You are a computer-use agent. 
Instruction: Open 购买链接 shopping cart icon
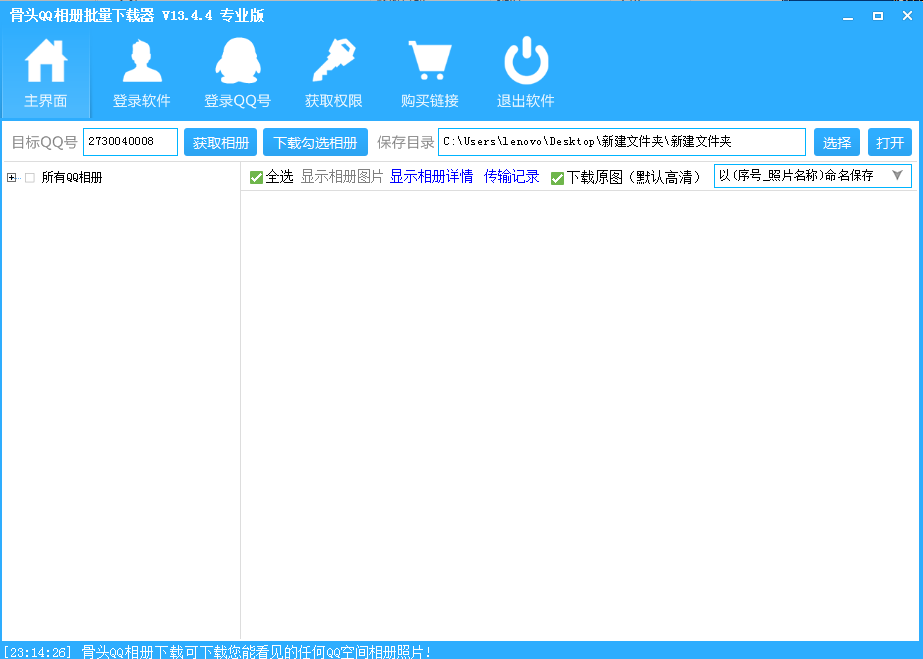point(430,60)
